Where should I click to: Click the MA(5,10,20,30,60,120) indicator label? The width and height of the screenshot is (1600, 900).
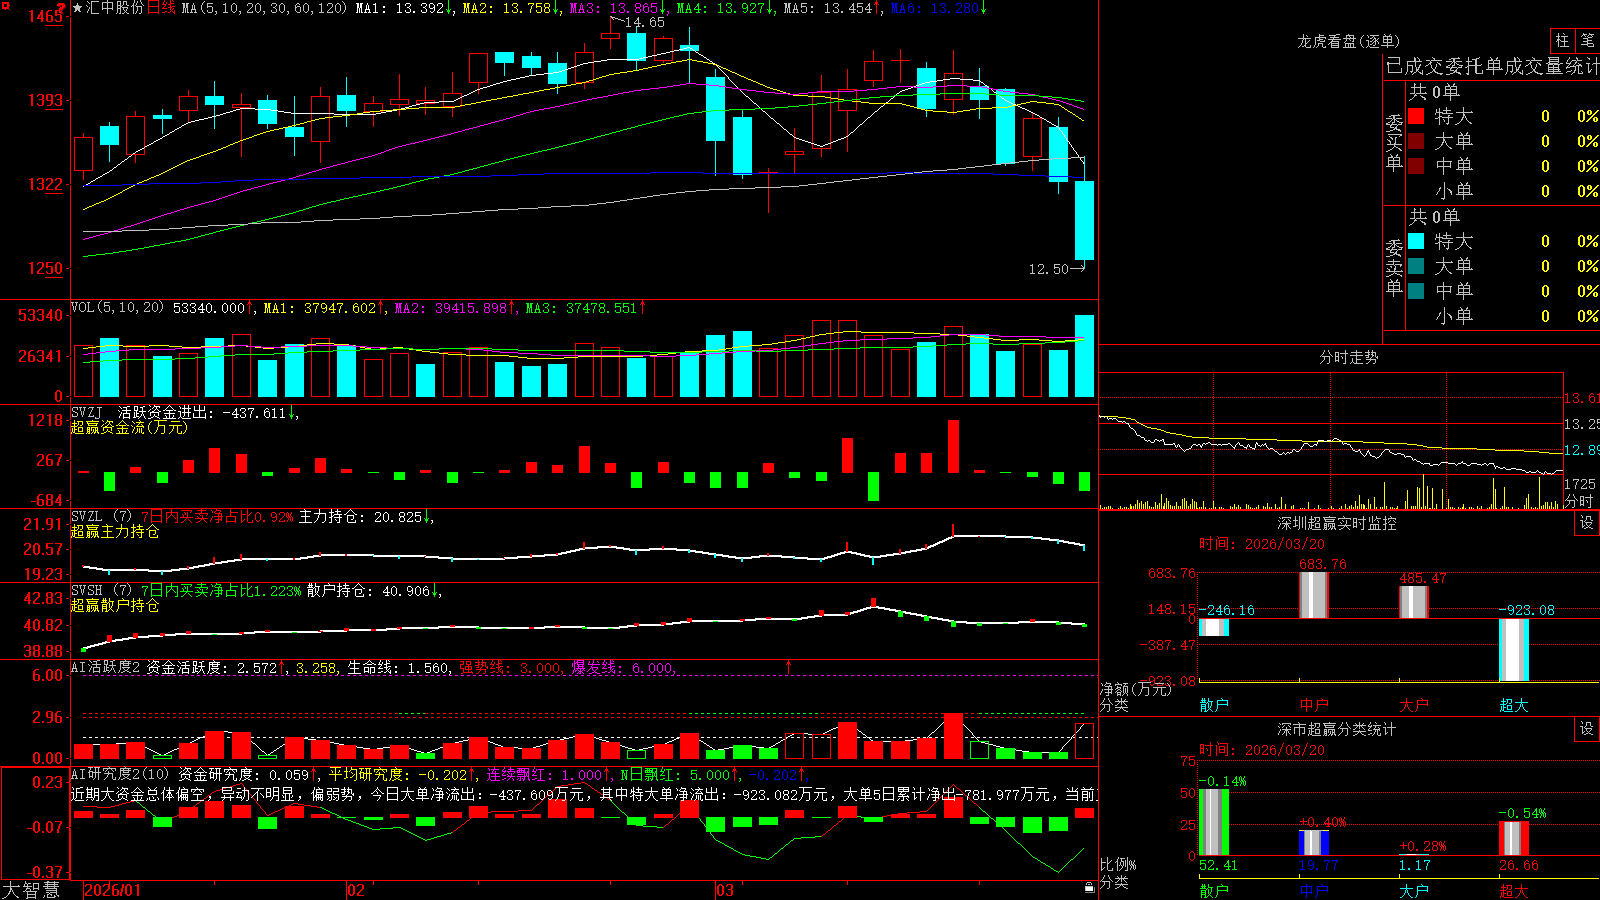click(x=264, y=8)
